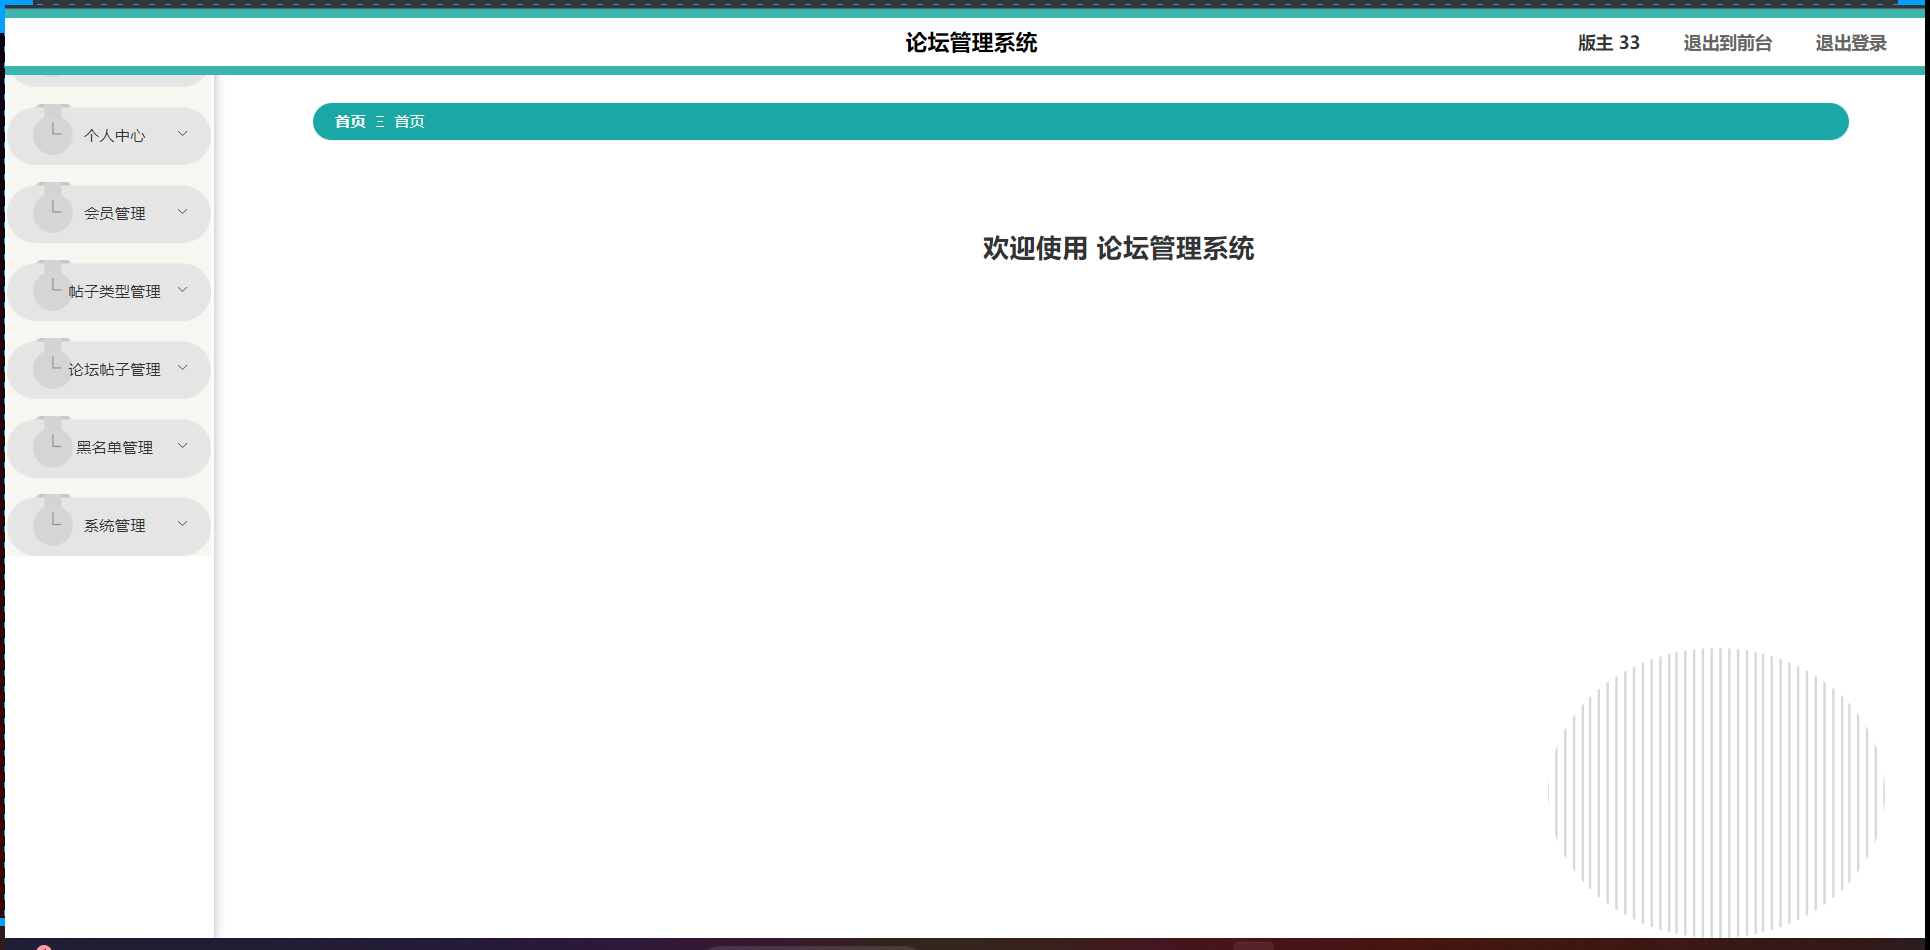The width and height of the screenshot is (1930, 950).
Task: Expand the 会员管理 chevron arrow
Action: (182, 212)
